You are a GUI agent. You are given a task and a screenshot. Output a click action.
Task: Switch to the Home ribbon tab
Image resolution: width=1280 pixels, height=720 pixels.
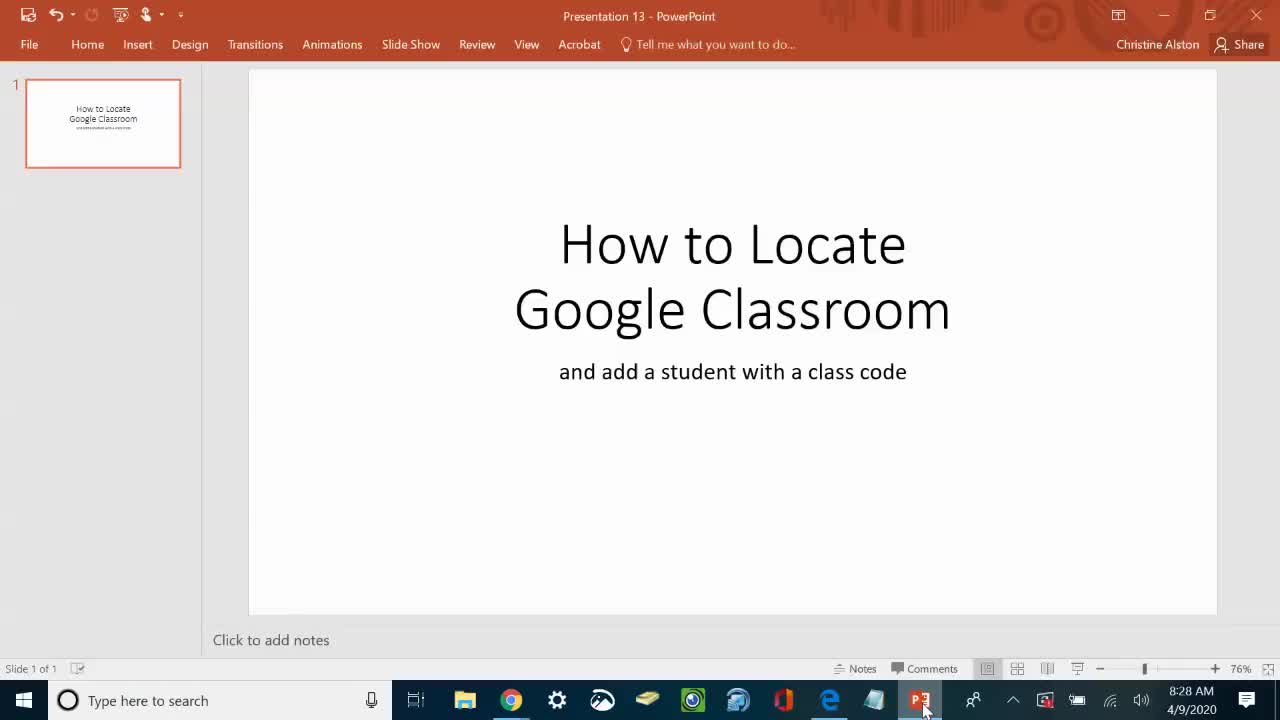coord(87,44)
